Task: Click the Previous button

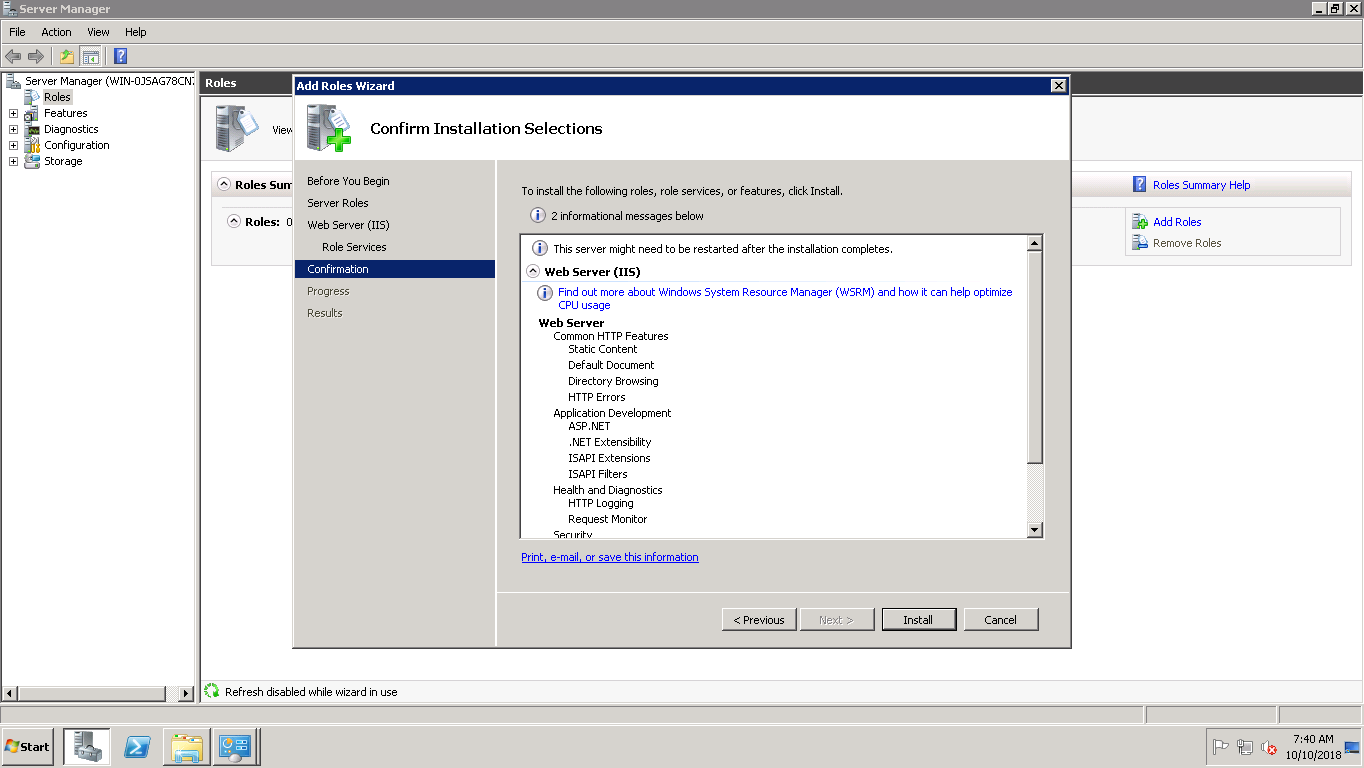Action: point(759,620)
